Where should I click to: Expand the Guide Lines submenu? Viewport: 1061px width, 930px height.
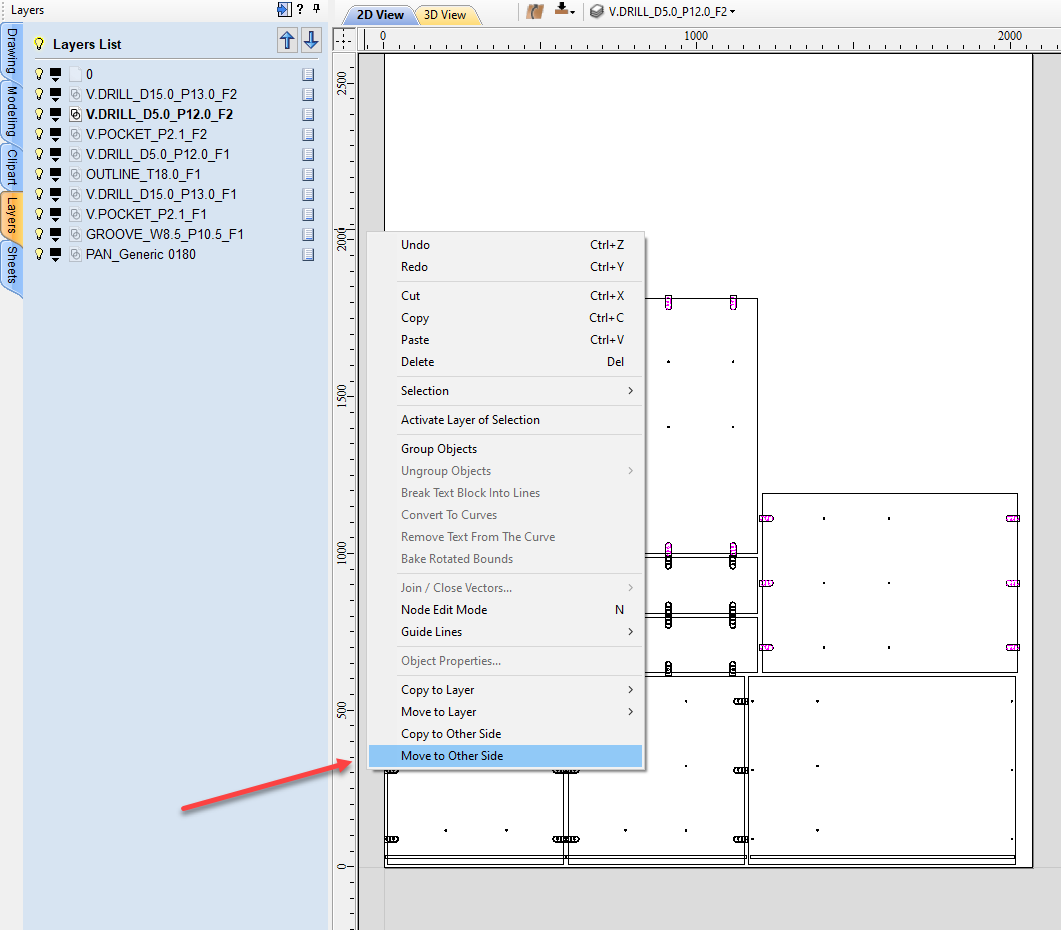coord(505,632)
